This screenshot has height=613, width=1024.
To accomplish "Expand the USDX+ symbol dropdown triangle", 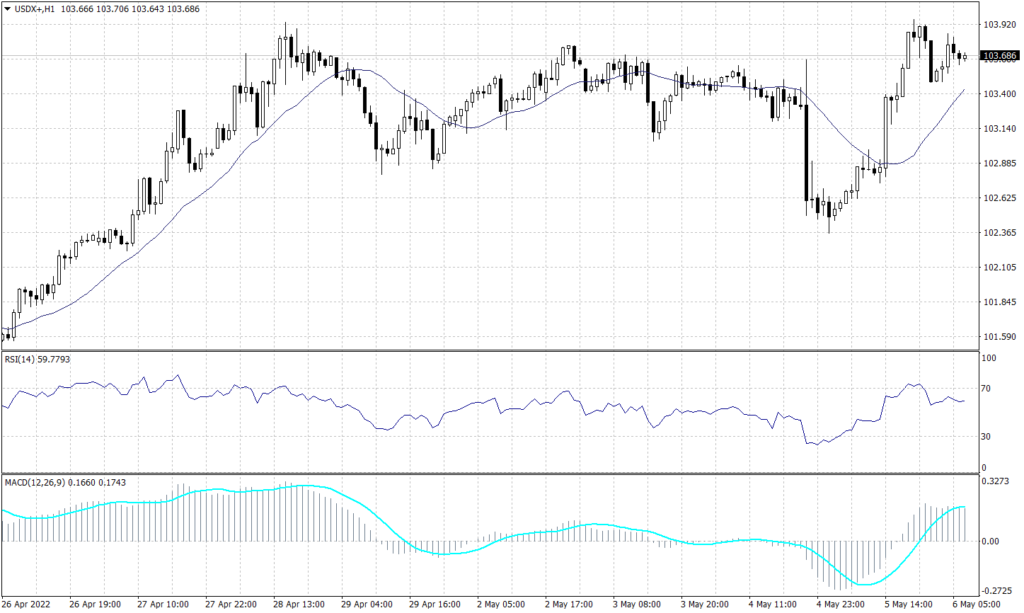I will tap(8, 8).
